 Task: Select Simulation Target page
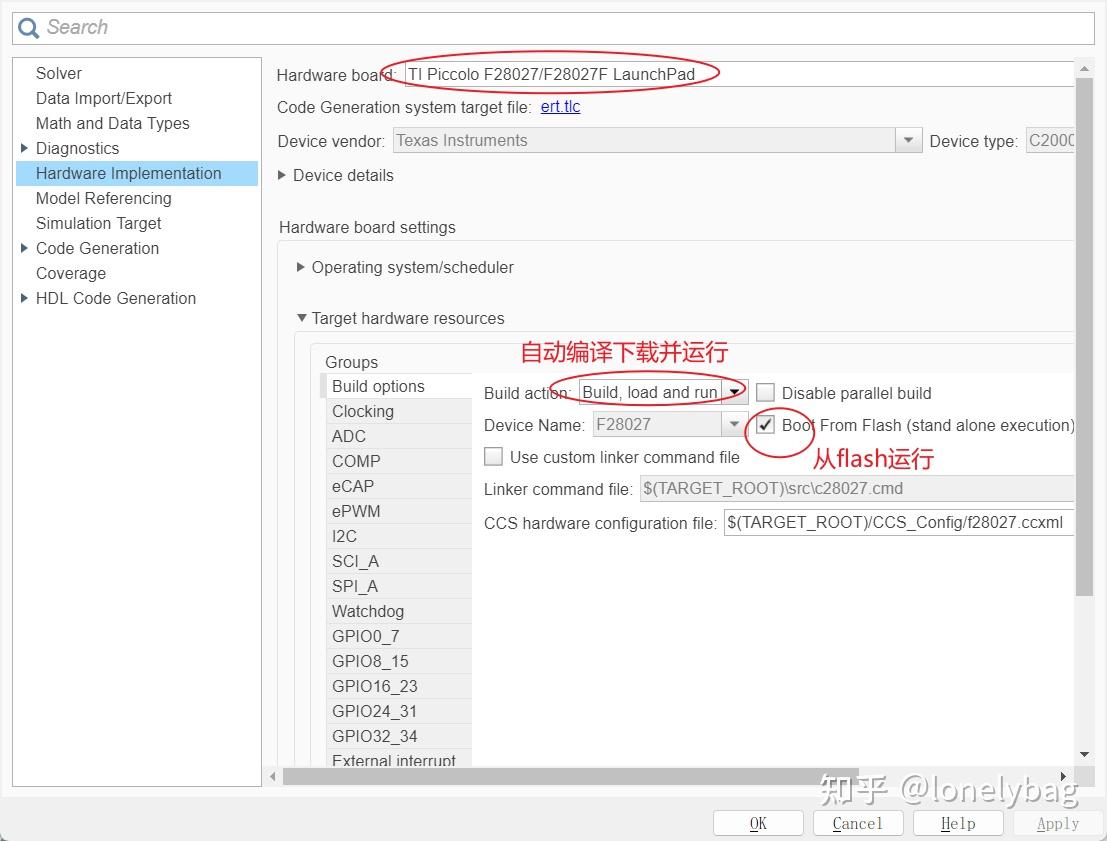[98, 223]
